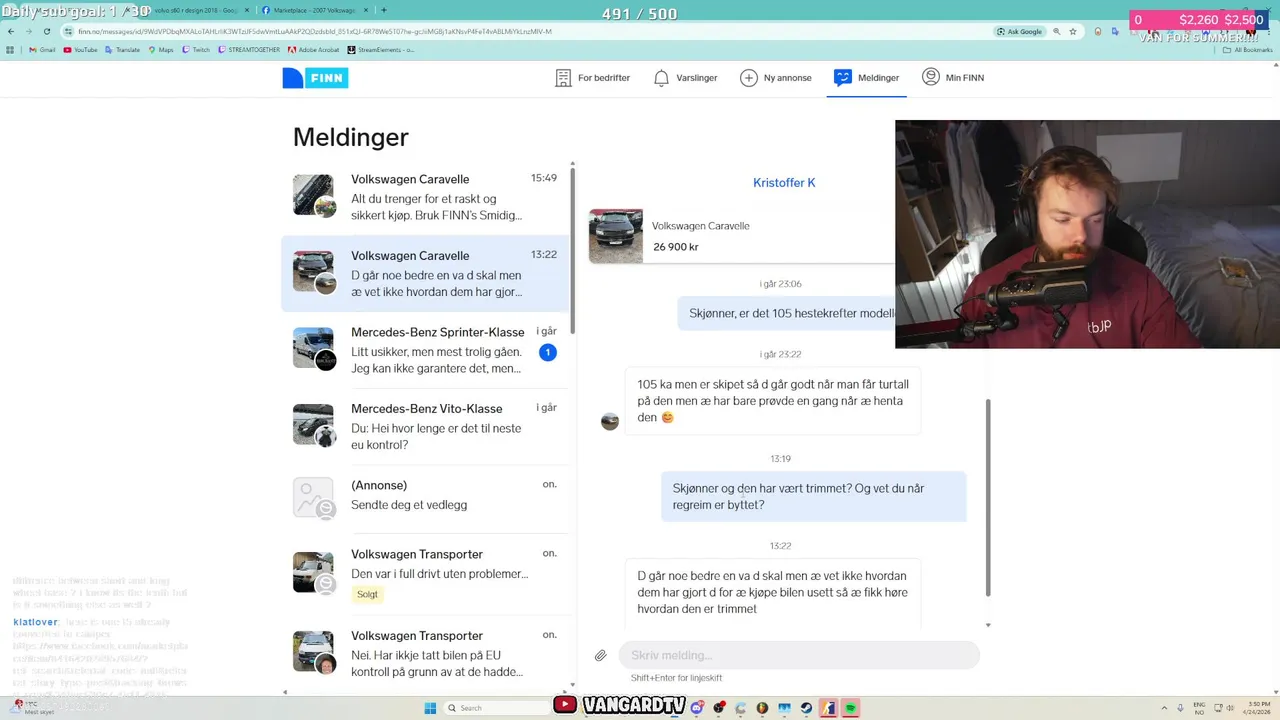Open the Translate bookmark
The height and width of the screenshot is (720, 1280).
coord(123,49)
